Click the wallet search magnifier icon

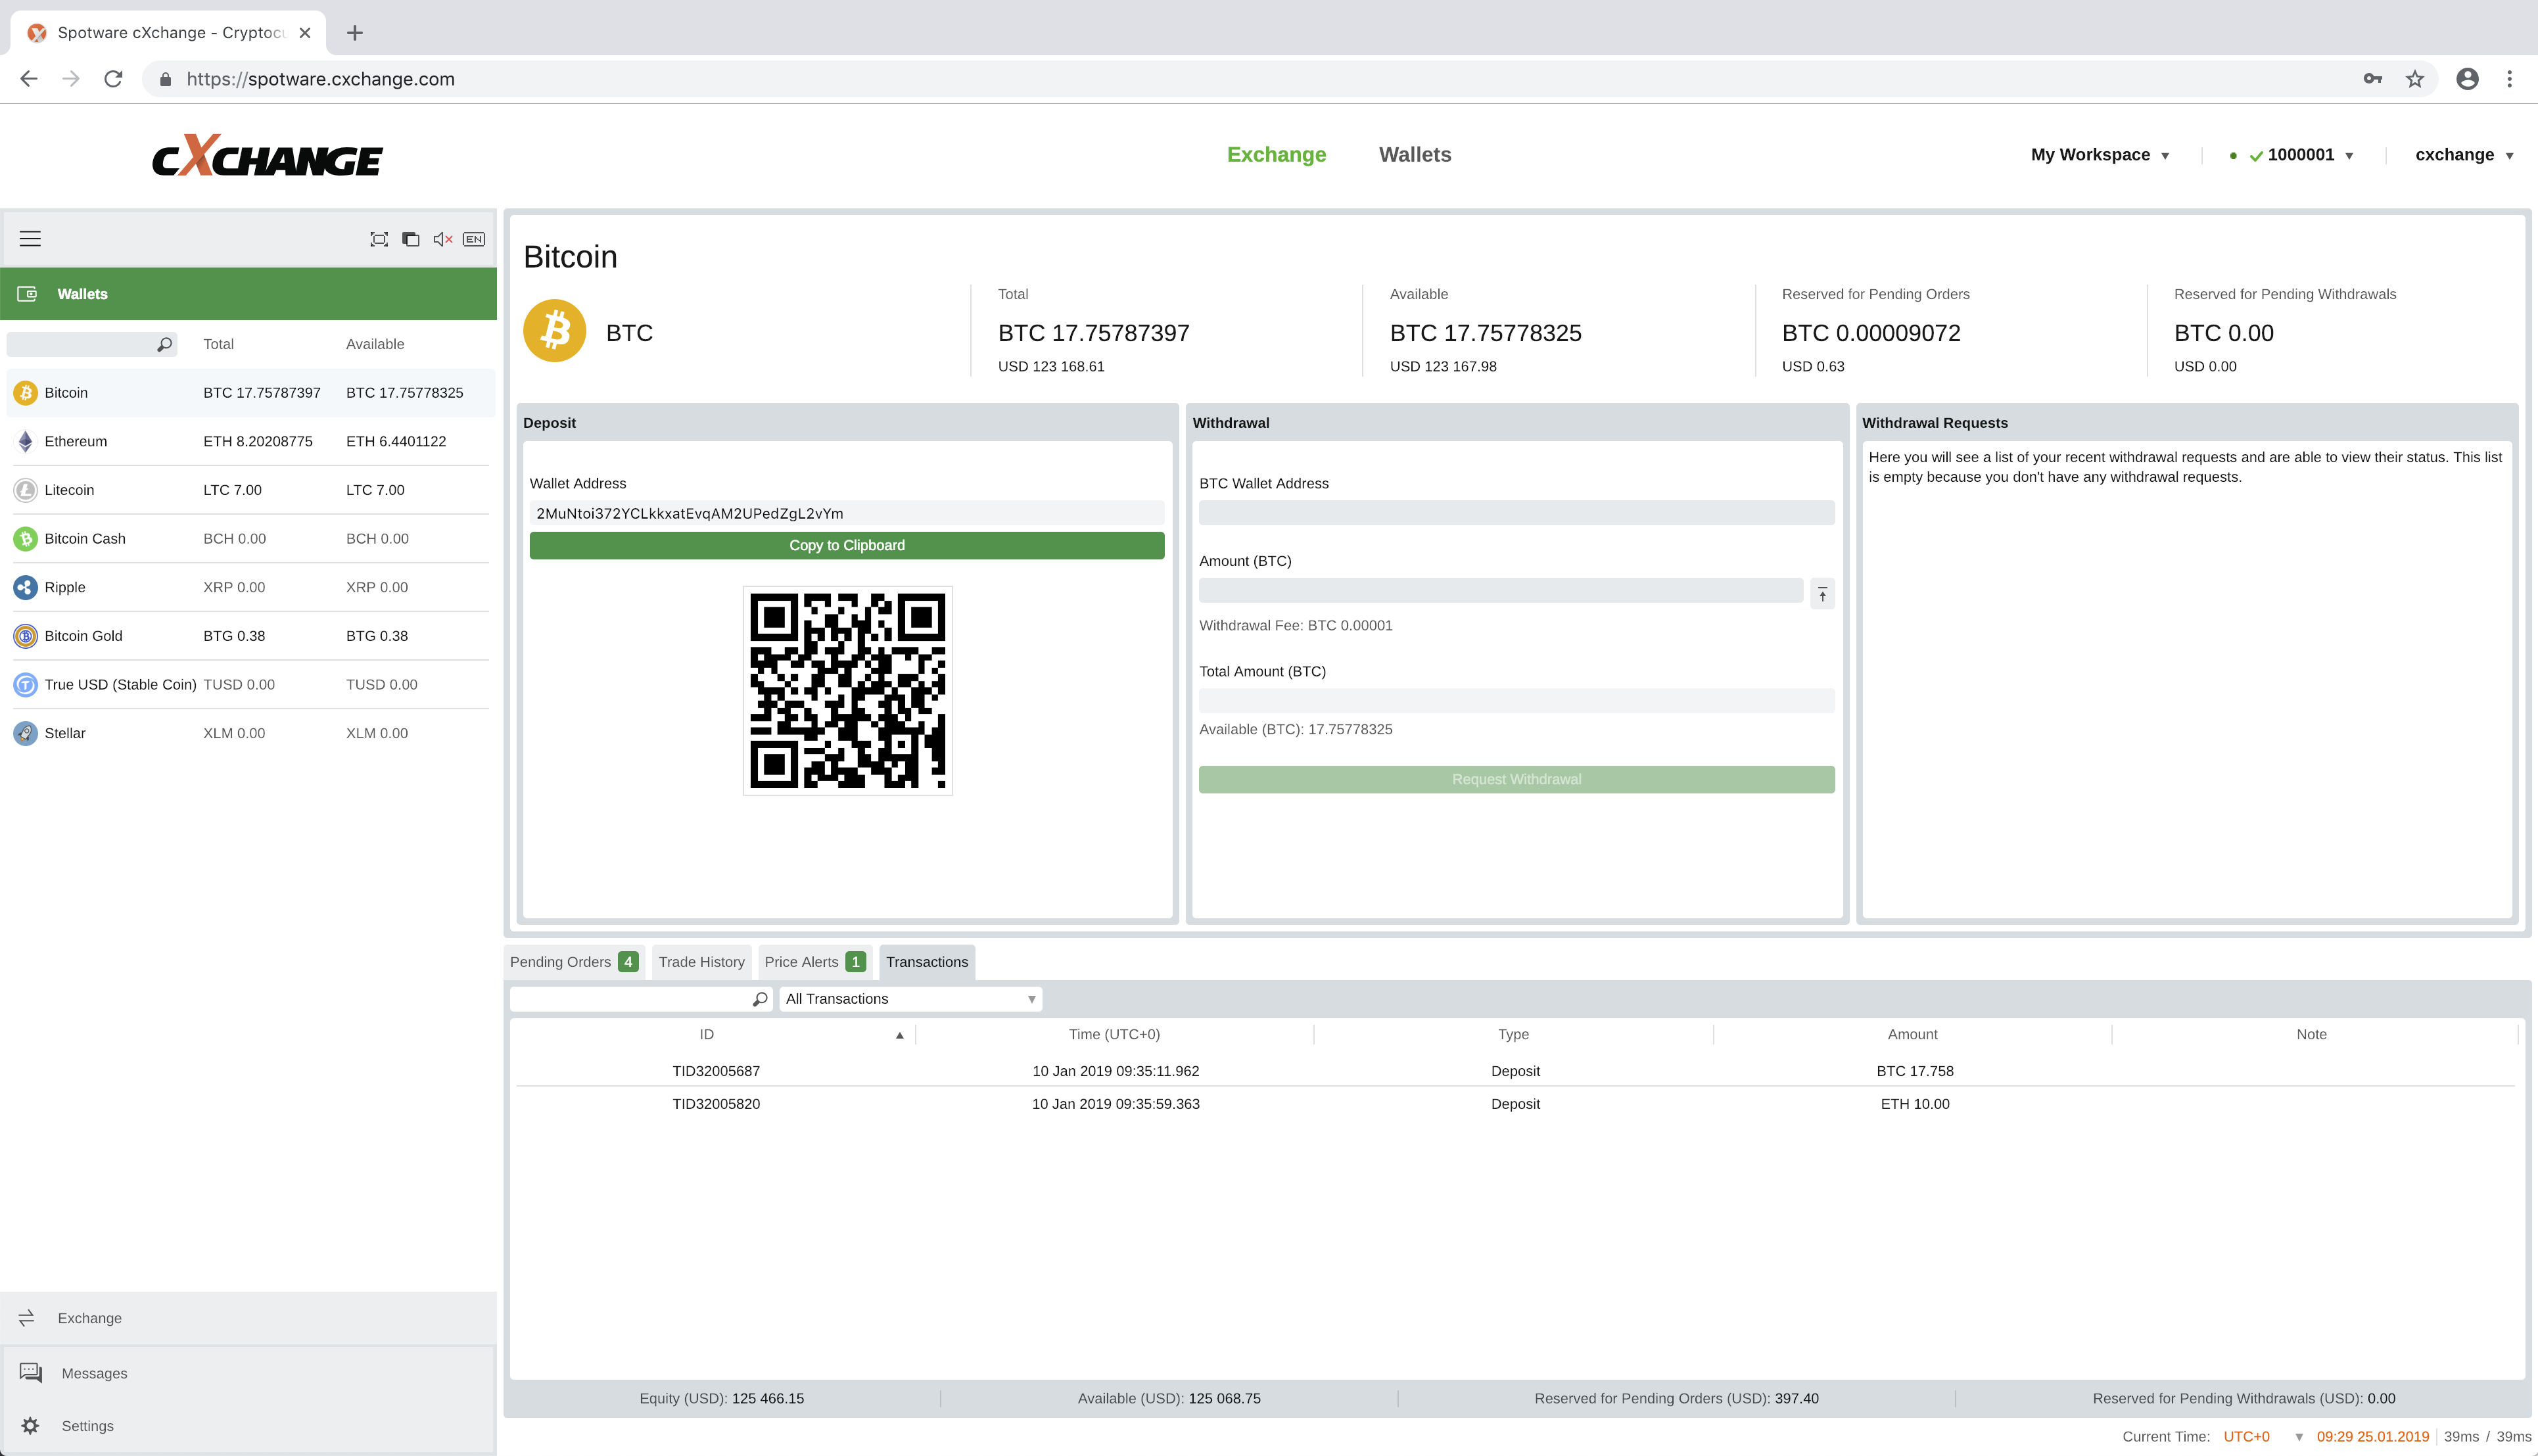click(165, 344)
